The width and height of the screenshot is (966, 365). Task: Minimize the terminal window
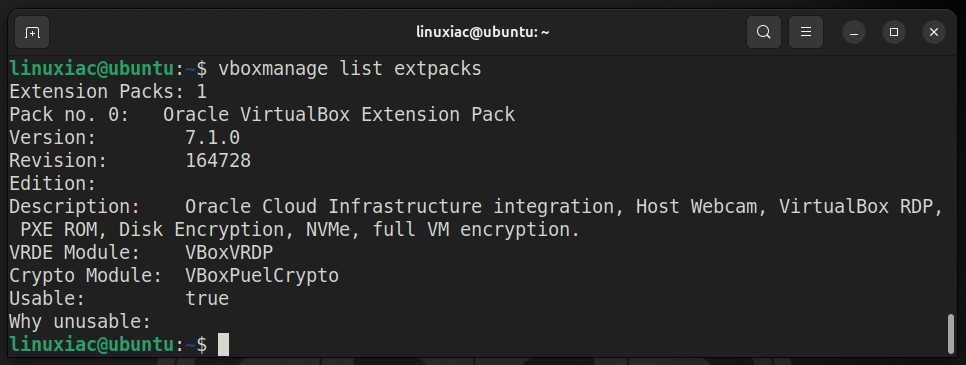(854, 32)
